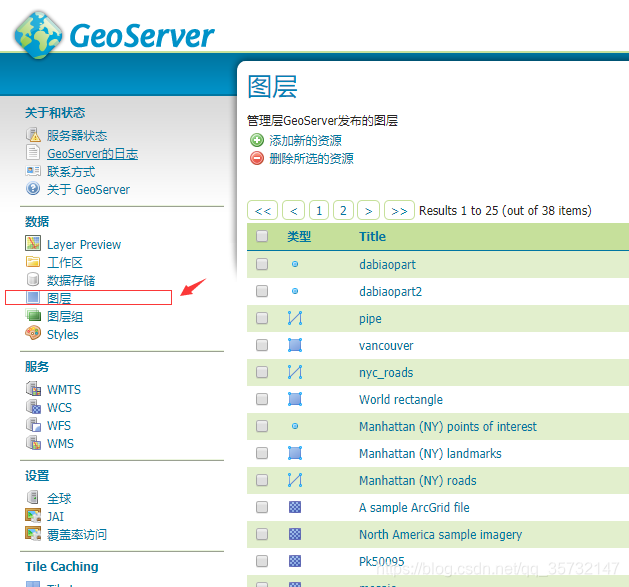Check the Pk50095 layer checkbox
This screenshot has width=629, height=587.
(x=262, y=561)
